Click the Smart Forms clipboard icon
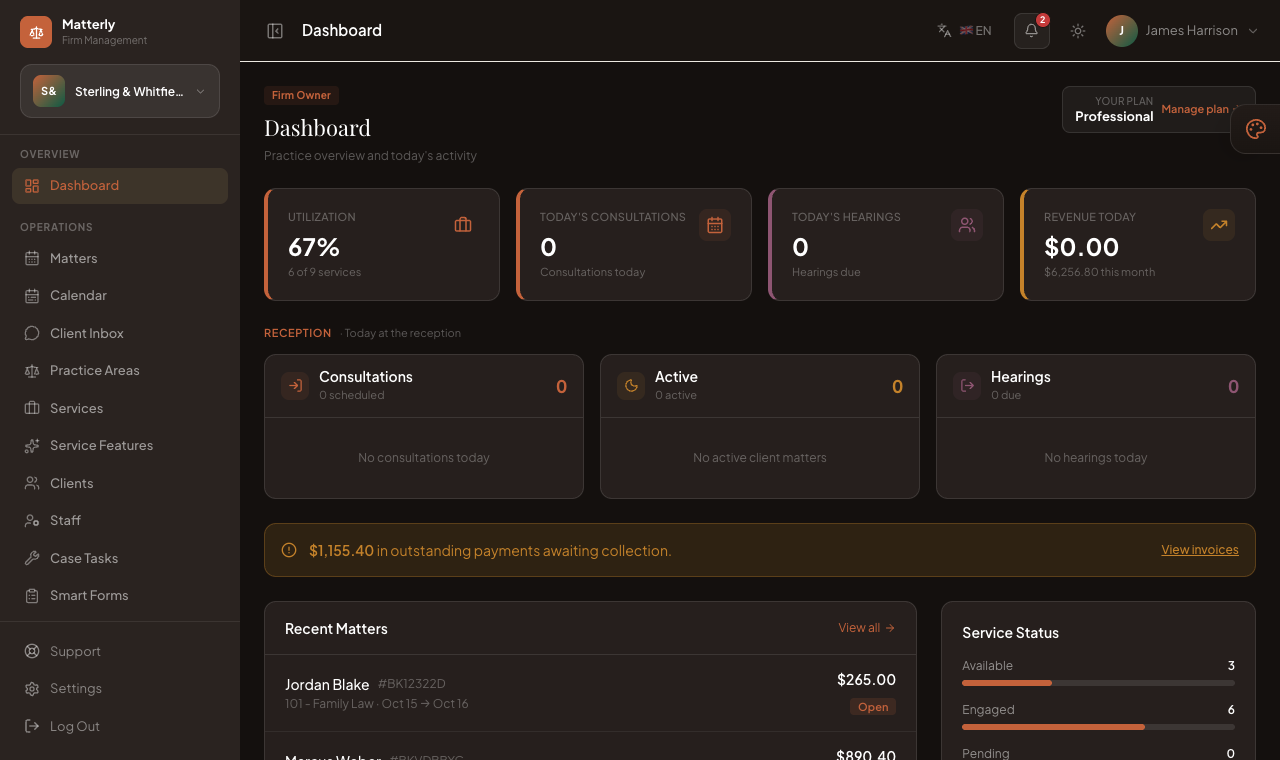This screenshot has height=760, width=1280. (x=32, y=596)
